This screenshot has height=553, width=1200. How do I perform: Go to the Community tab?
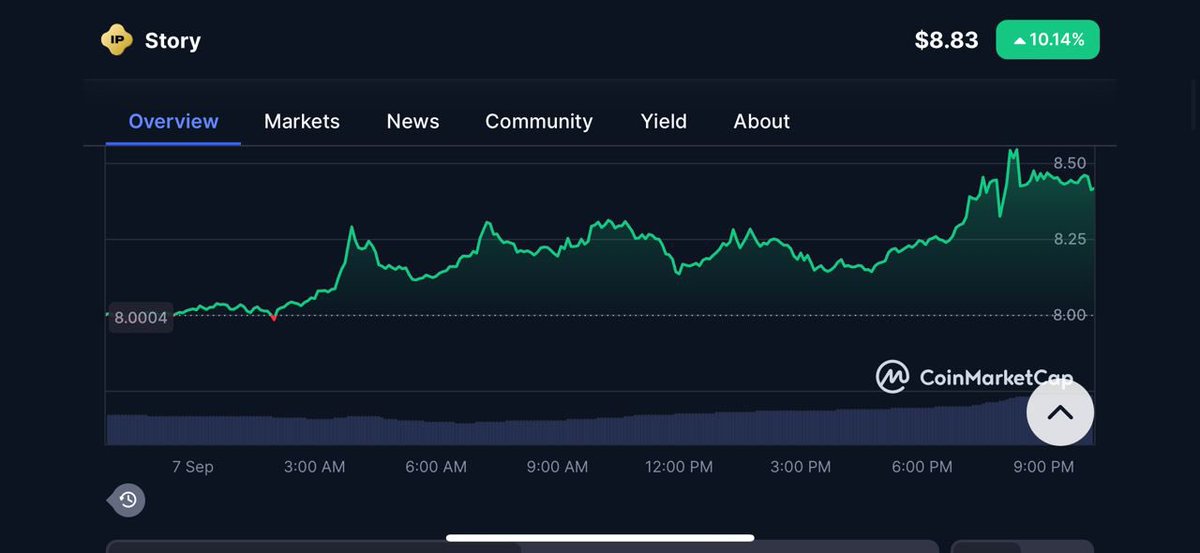coord(539,122)
